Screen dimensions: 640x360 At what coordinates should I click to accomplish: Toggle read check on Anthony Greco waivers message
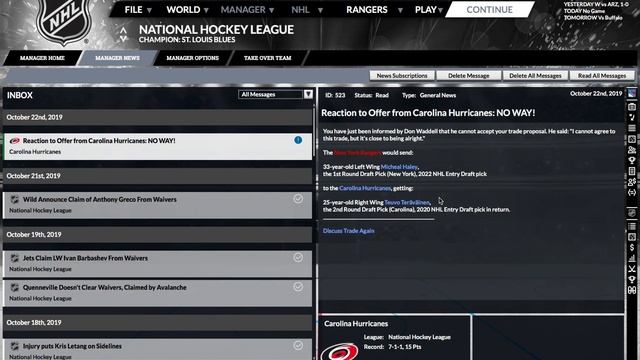tap(298, 199)
